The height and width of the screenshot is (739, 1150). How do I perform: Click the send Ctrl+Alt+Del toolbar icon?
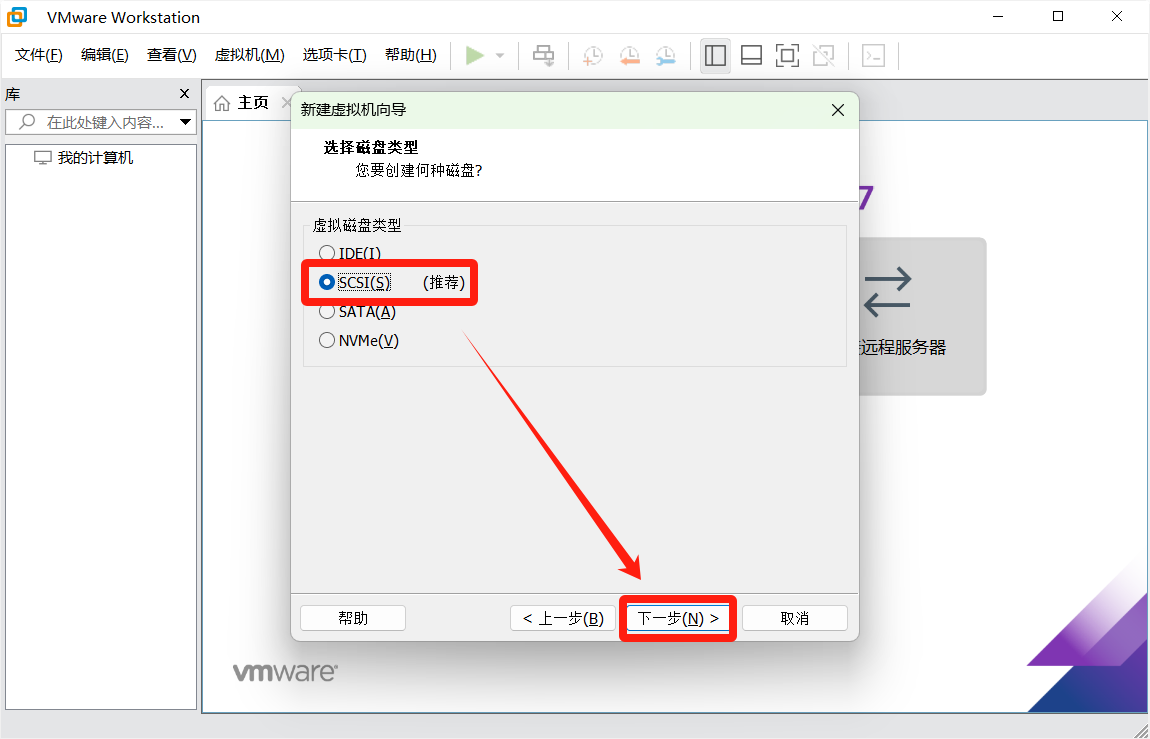(543, 56)
